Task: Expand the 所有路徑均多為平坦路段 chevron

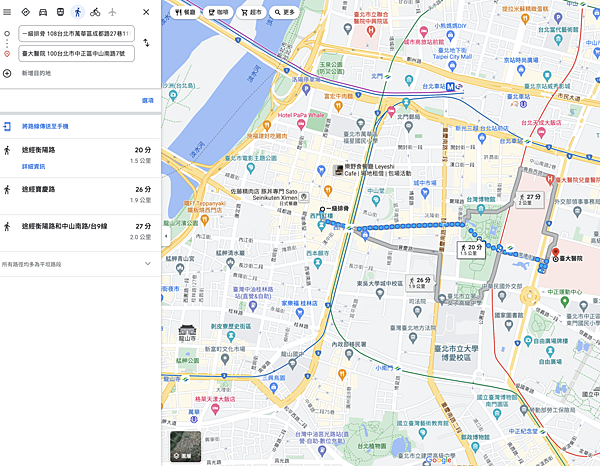Action: [148, 264]
